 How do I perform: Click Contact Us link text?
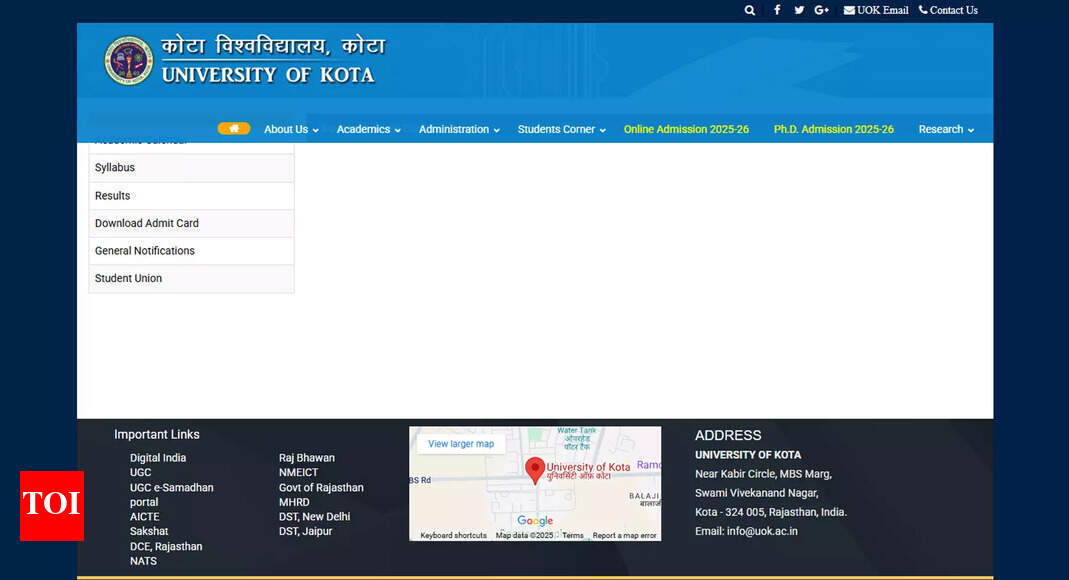[954, 10]
